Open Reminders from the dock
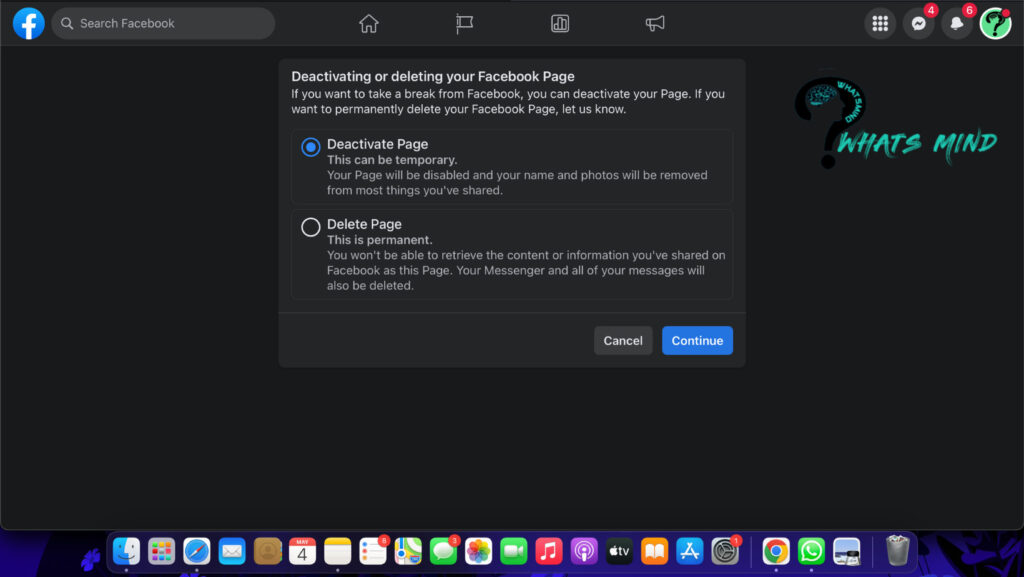 click(x=373, y=552)
